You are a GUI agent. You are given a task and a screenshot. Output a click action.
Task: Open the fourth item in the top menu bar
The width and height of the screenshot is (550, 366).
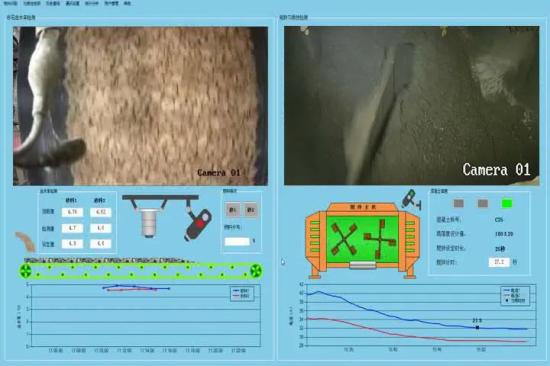pyautogui.click(x=73, y=3)
